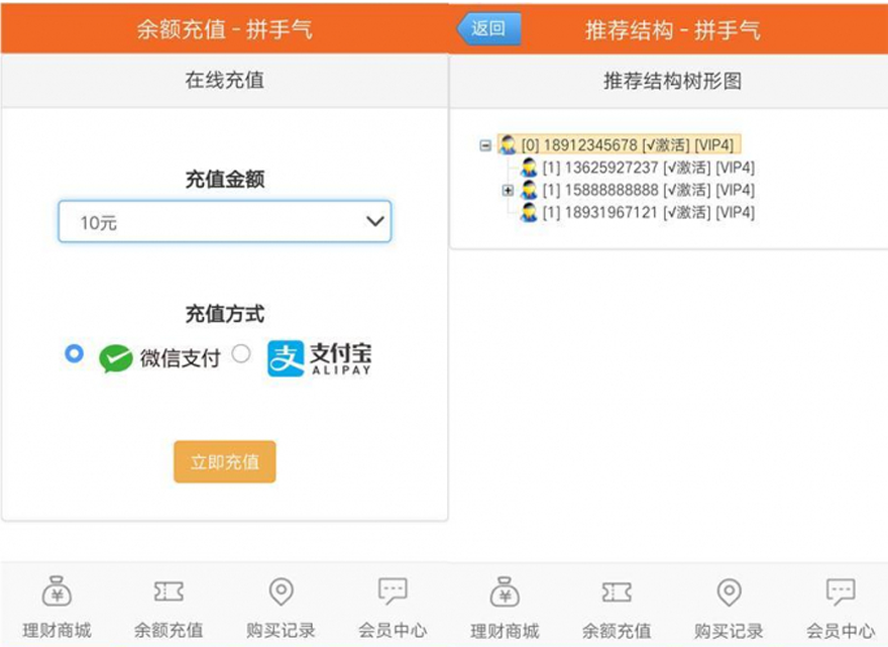Click the 返回 back button
This screenshot has height=647, width=888.
click(x=489, y=28)
